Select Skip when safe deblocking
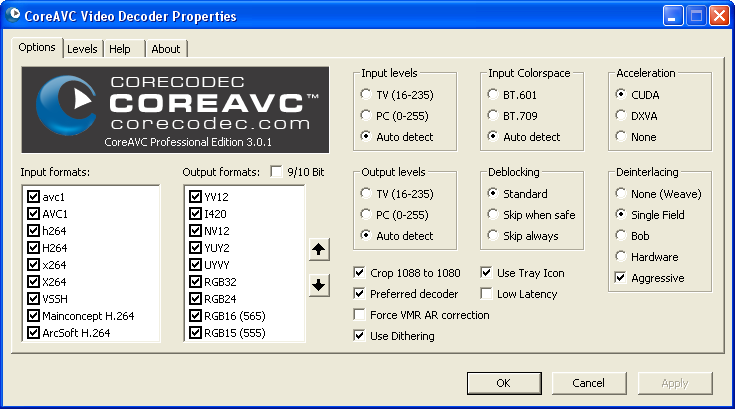 tap(493, 215)
